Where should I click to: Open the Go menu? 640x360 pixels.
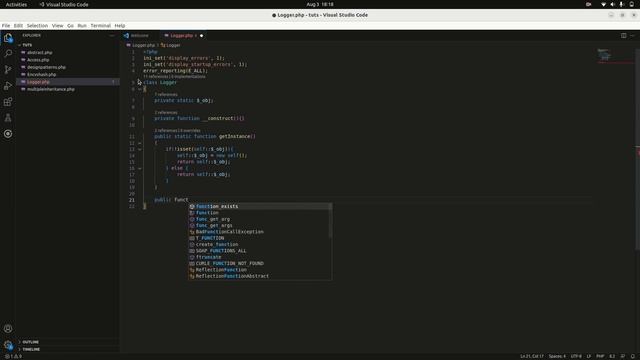tap(70, 25)
